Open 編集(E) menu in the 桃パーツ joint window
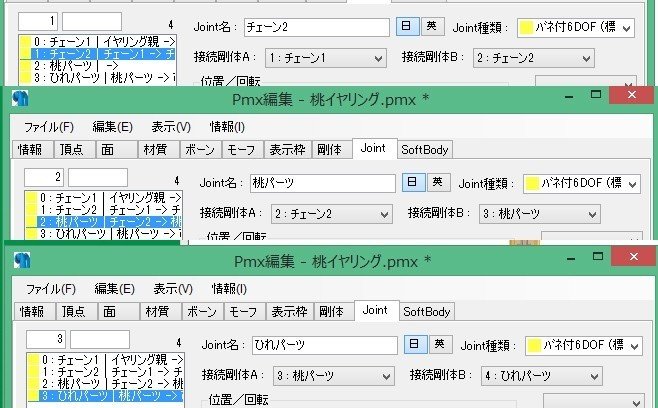 point(112,127)
